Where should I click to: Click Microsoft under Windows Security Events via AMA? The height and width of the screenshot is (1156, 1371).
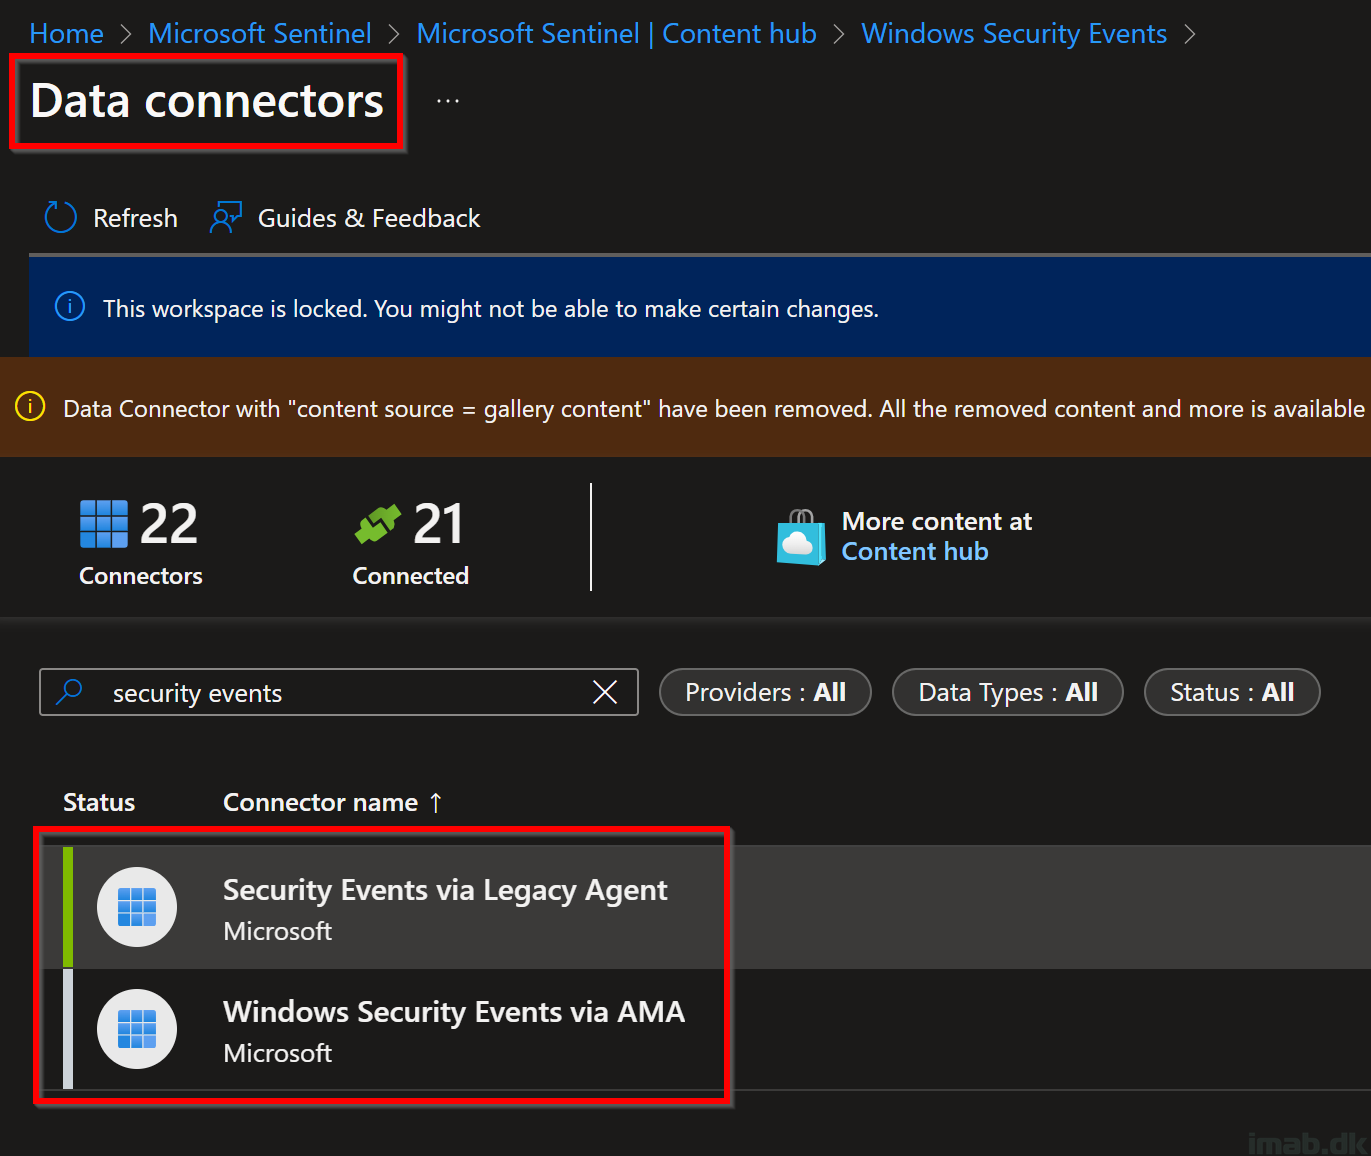pyautogui.click(x=278, y=1053)
